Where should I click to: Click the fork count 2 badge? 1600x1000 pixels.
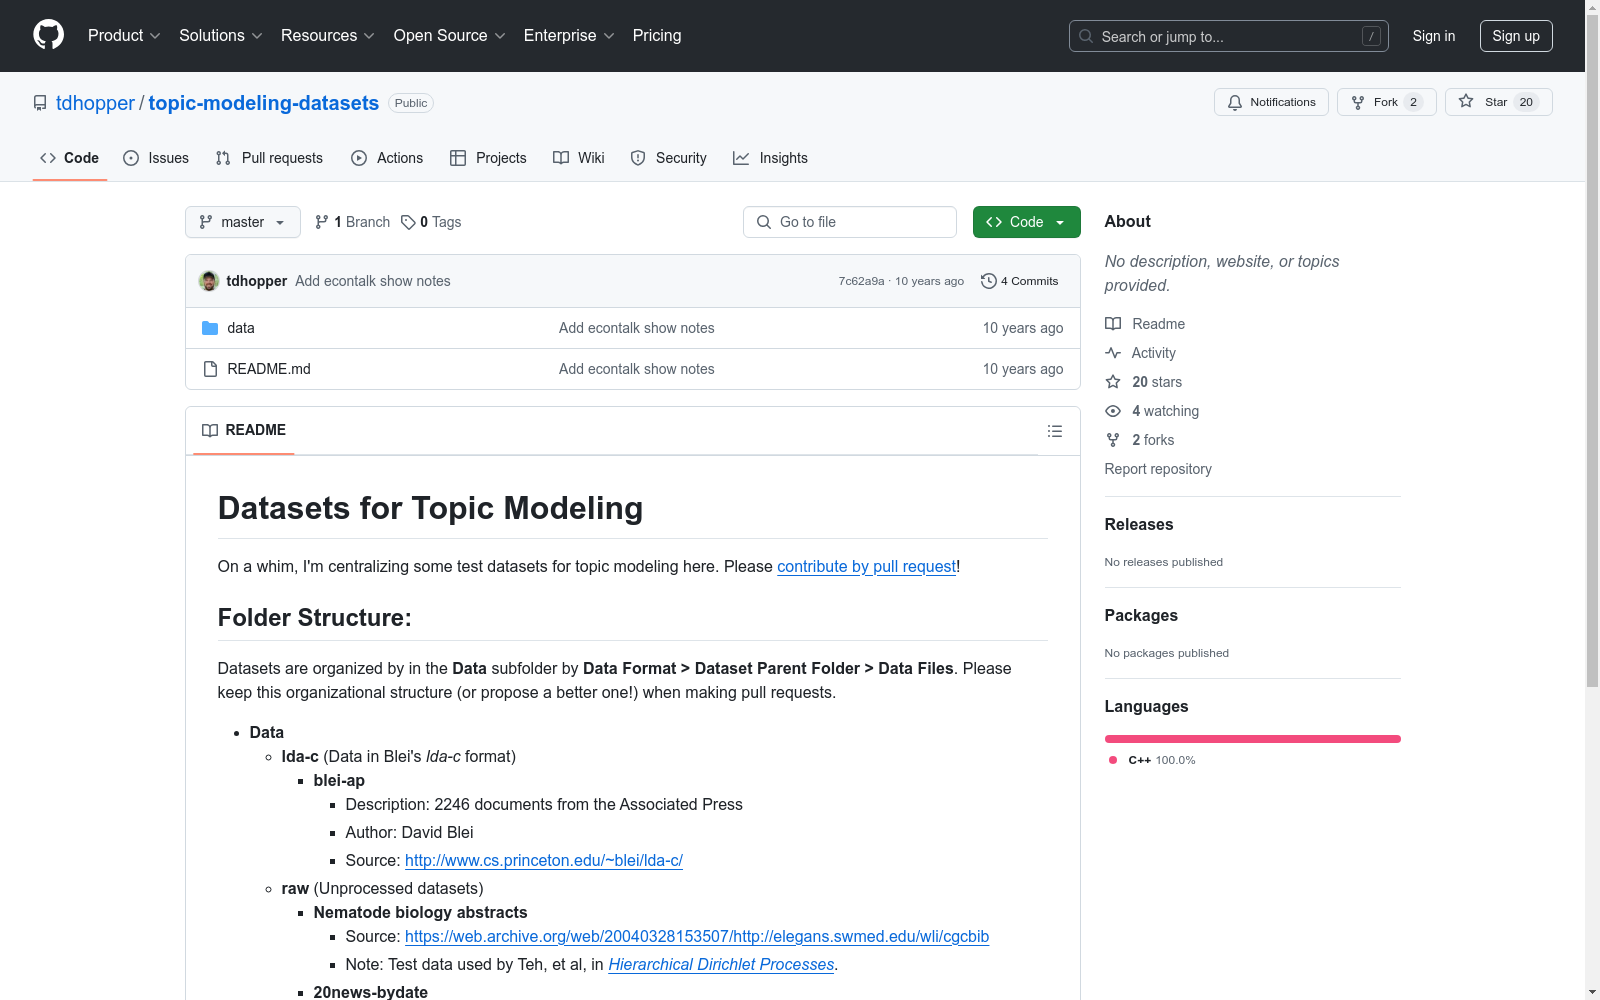click(1413, 102)
